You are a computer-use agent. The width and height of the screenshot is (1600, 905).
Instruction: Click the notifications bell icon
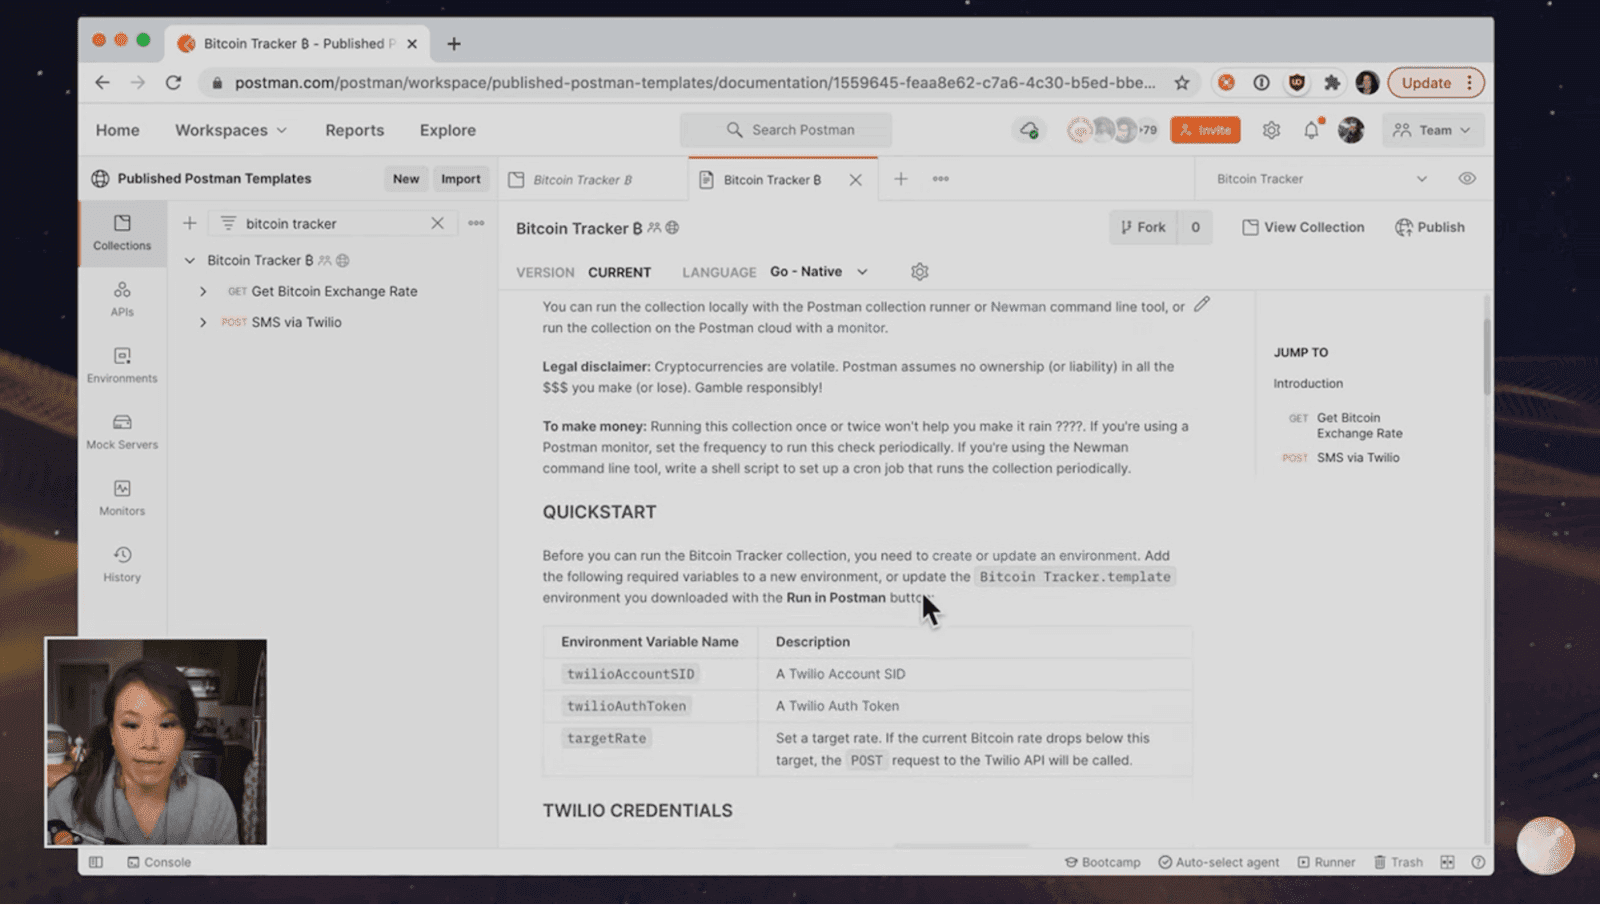tap(1311, 130)
